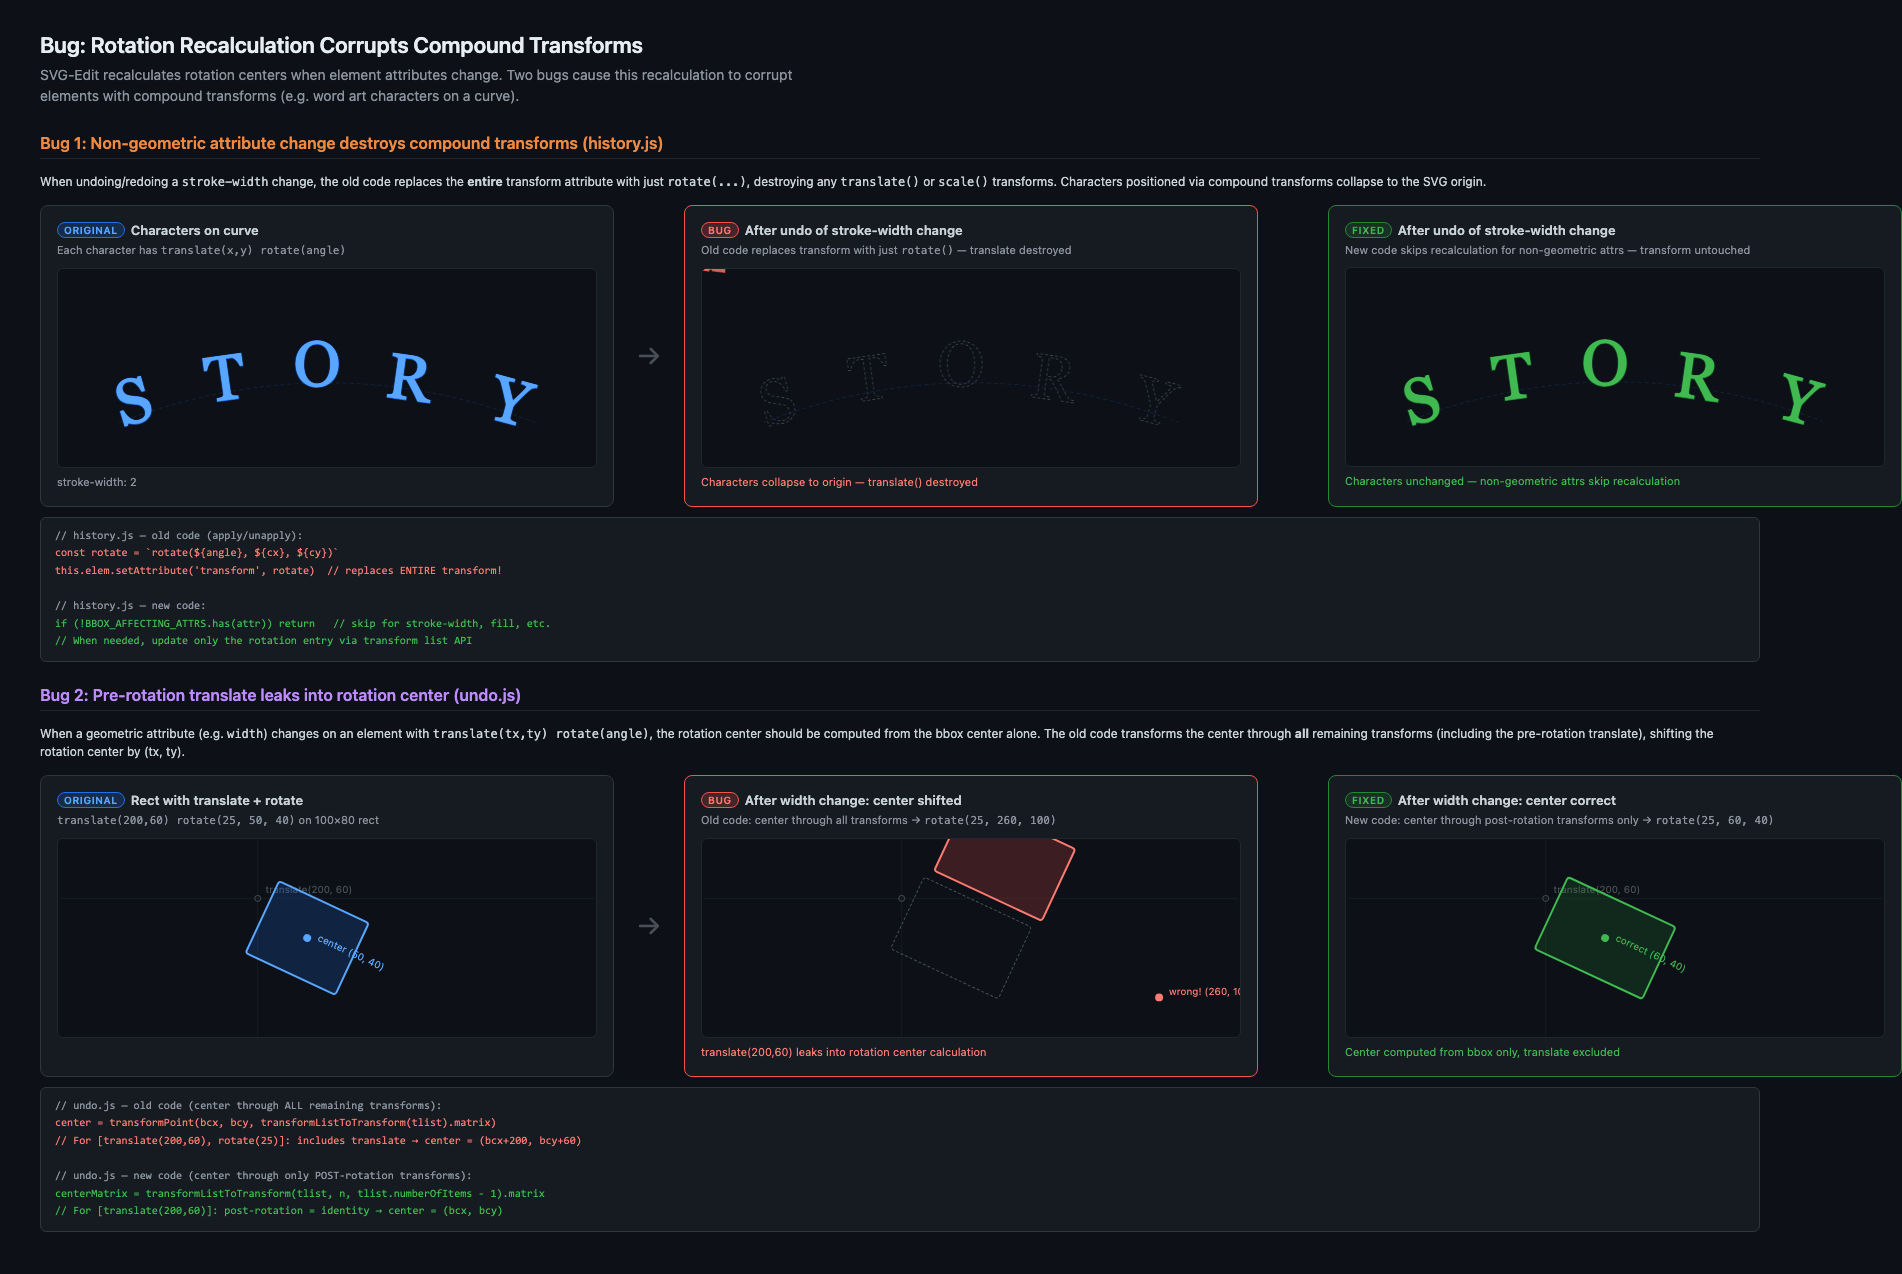Click the green rotated rectangle

pyautogui.click(x=1605, y=938)
